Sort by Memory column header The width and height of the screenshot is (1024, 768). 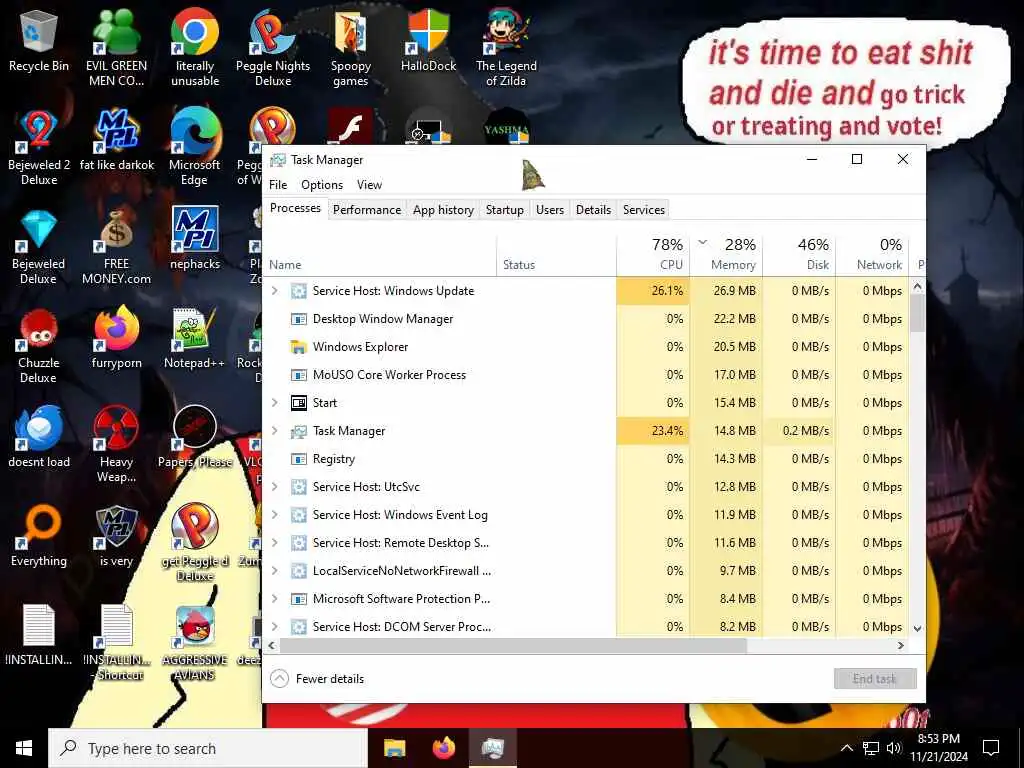(x=726, y=254)
